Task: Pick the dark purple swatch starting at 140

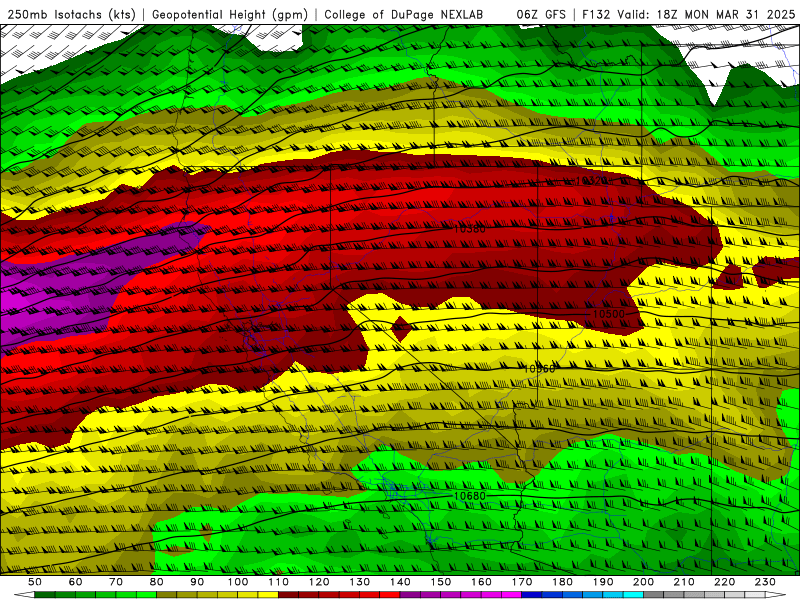Action: tap(410, 595)
